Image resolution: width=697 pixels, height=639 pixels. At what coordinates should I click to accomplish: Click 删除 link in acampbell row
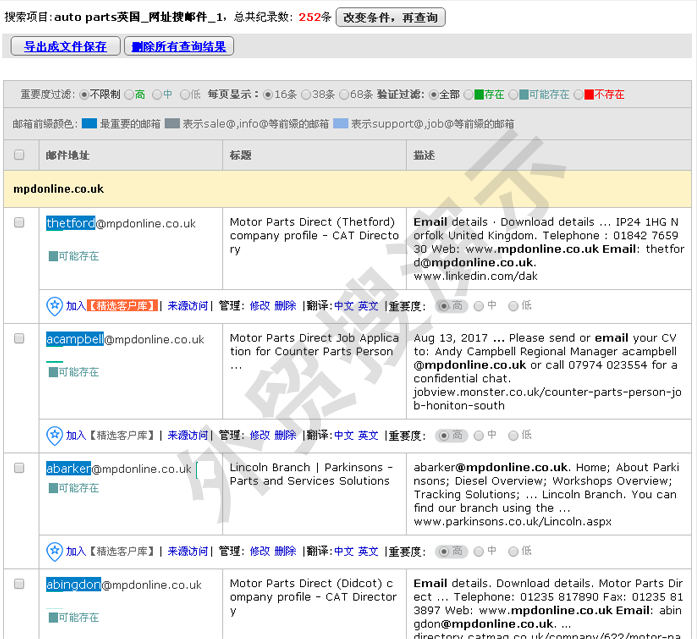(x=285, y=435)
